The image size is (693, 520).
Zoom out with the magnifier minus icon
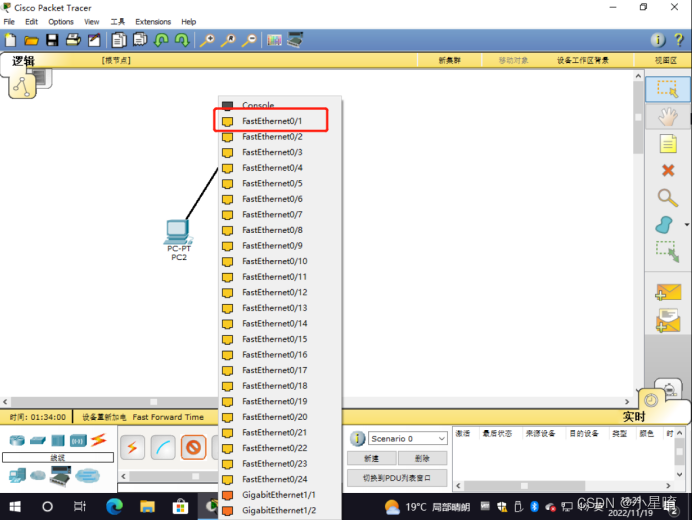click(x=249, y=40)
